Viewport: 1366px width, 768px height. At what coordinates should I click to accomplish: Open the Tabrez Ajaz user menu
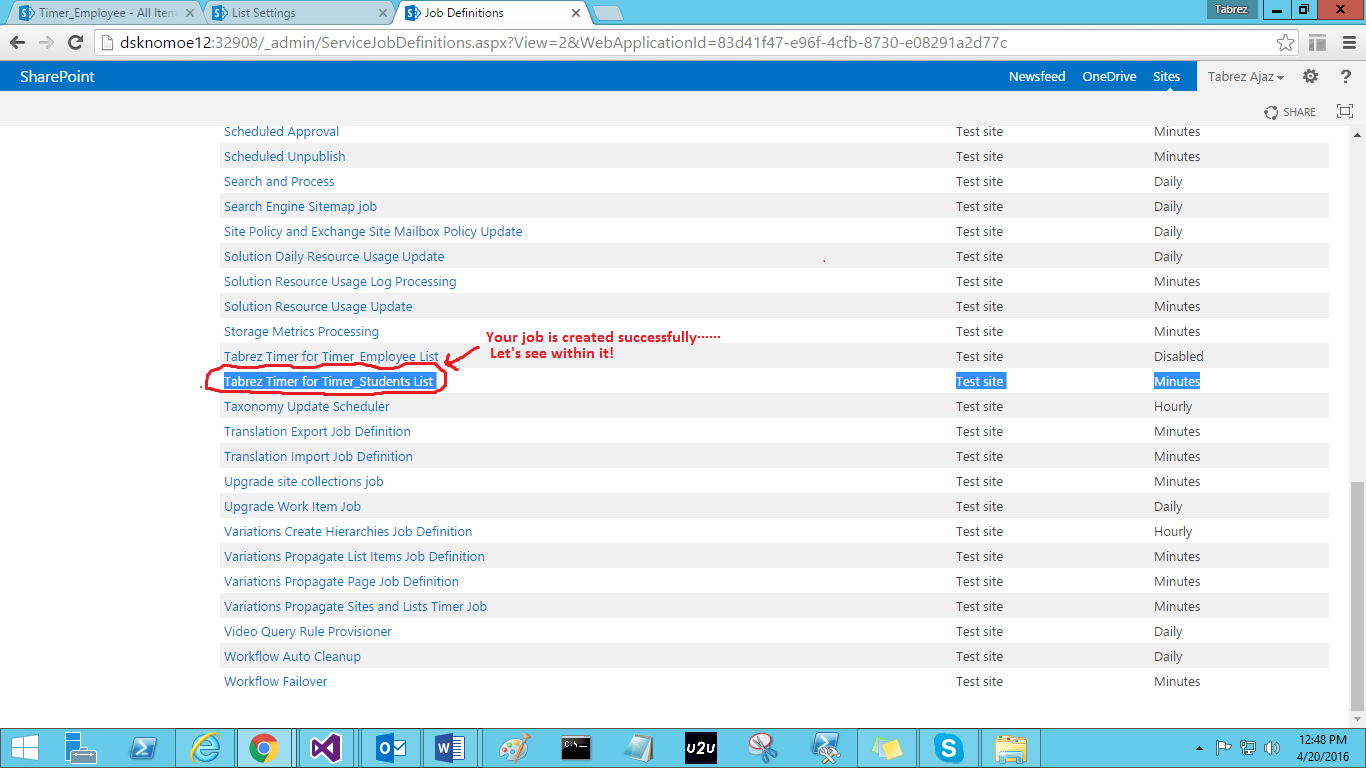click(1243, 76)
